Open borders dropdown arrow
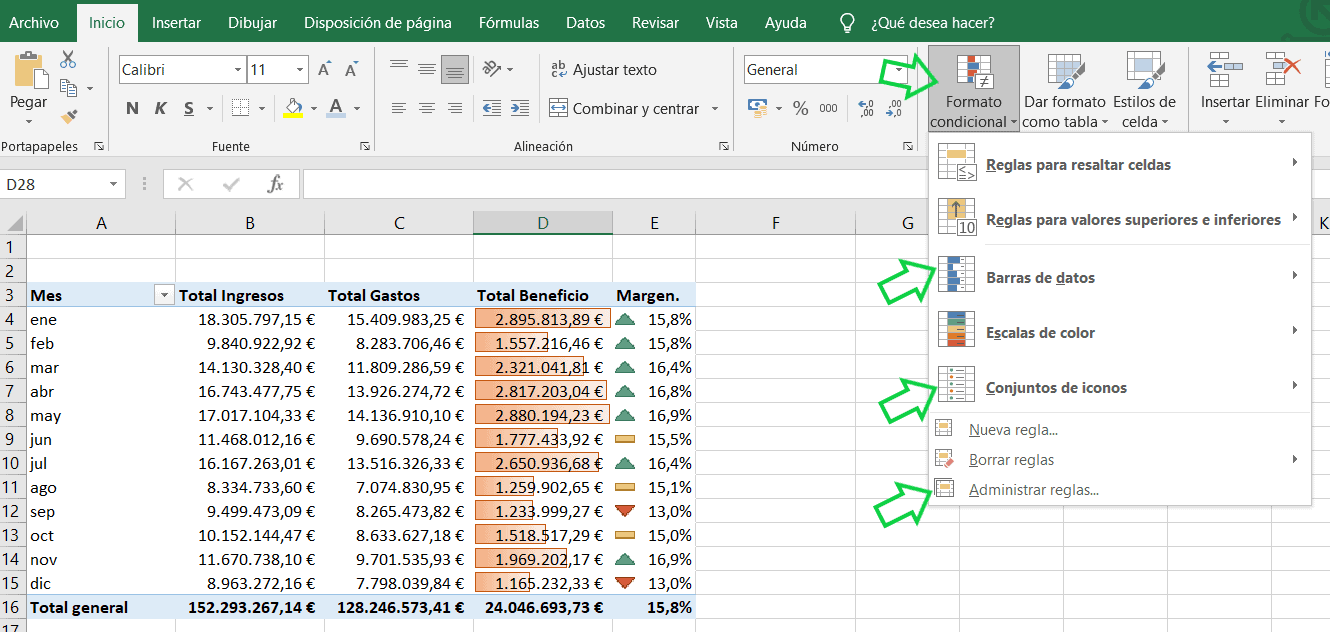The height and width of the screenshot is (632, 1330). coord(262,108)
